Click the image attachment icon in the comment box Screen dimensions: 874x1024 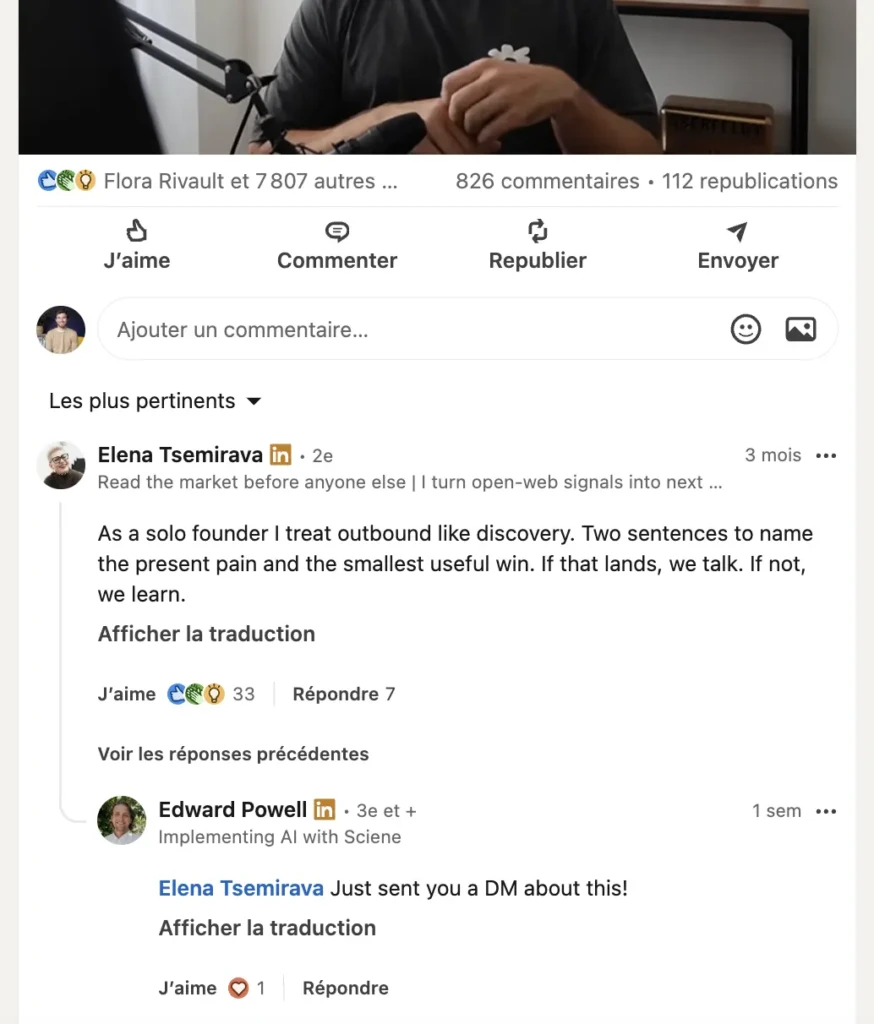(x=800, y=328)
